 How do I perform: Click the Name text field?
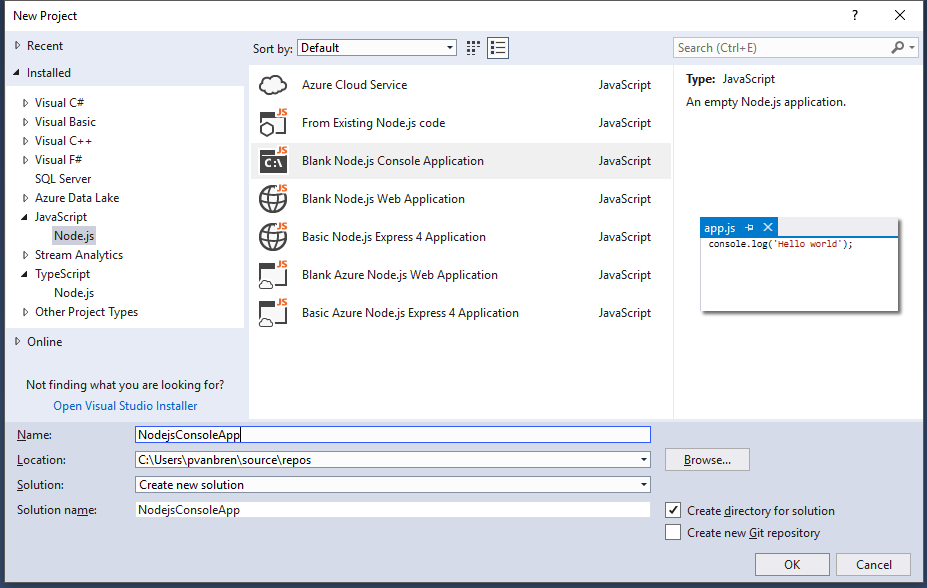coord(393,434)
